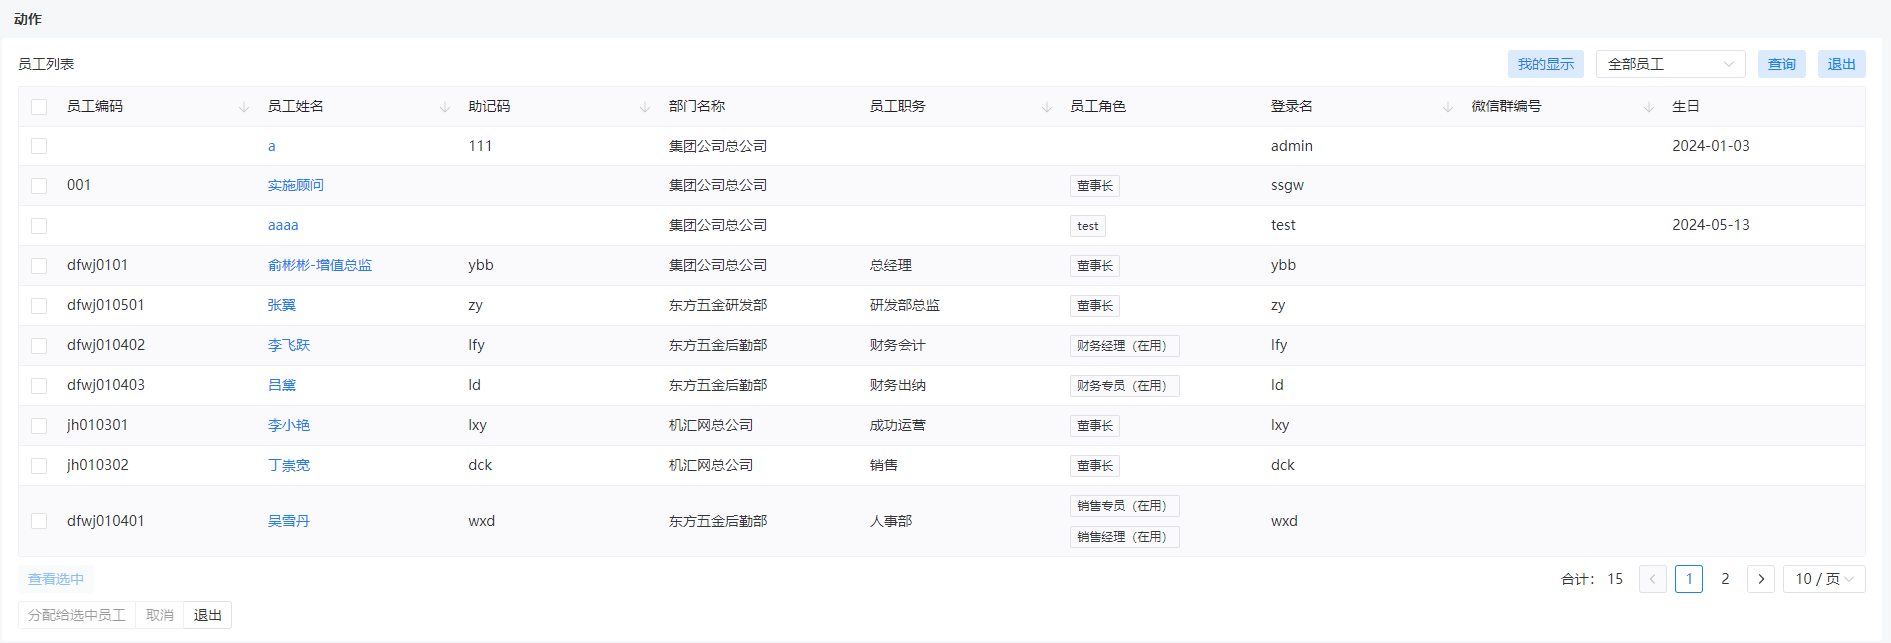The width and height of the screenshot is (1891, 643).
Task: Check the row for employee aaaa
Action: [39, 226]
